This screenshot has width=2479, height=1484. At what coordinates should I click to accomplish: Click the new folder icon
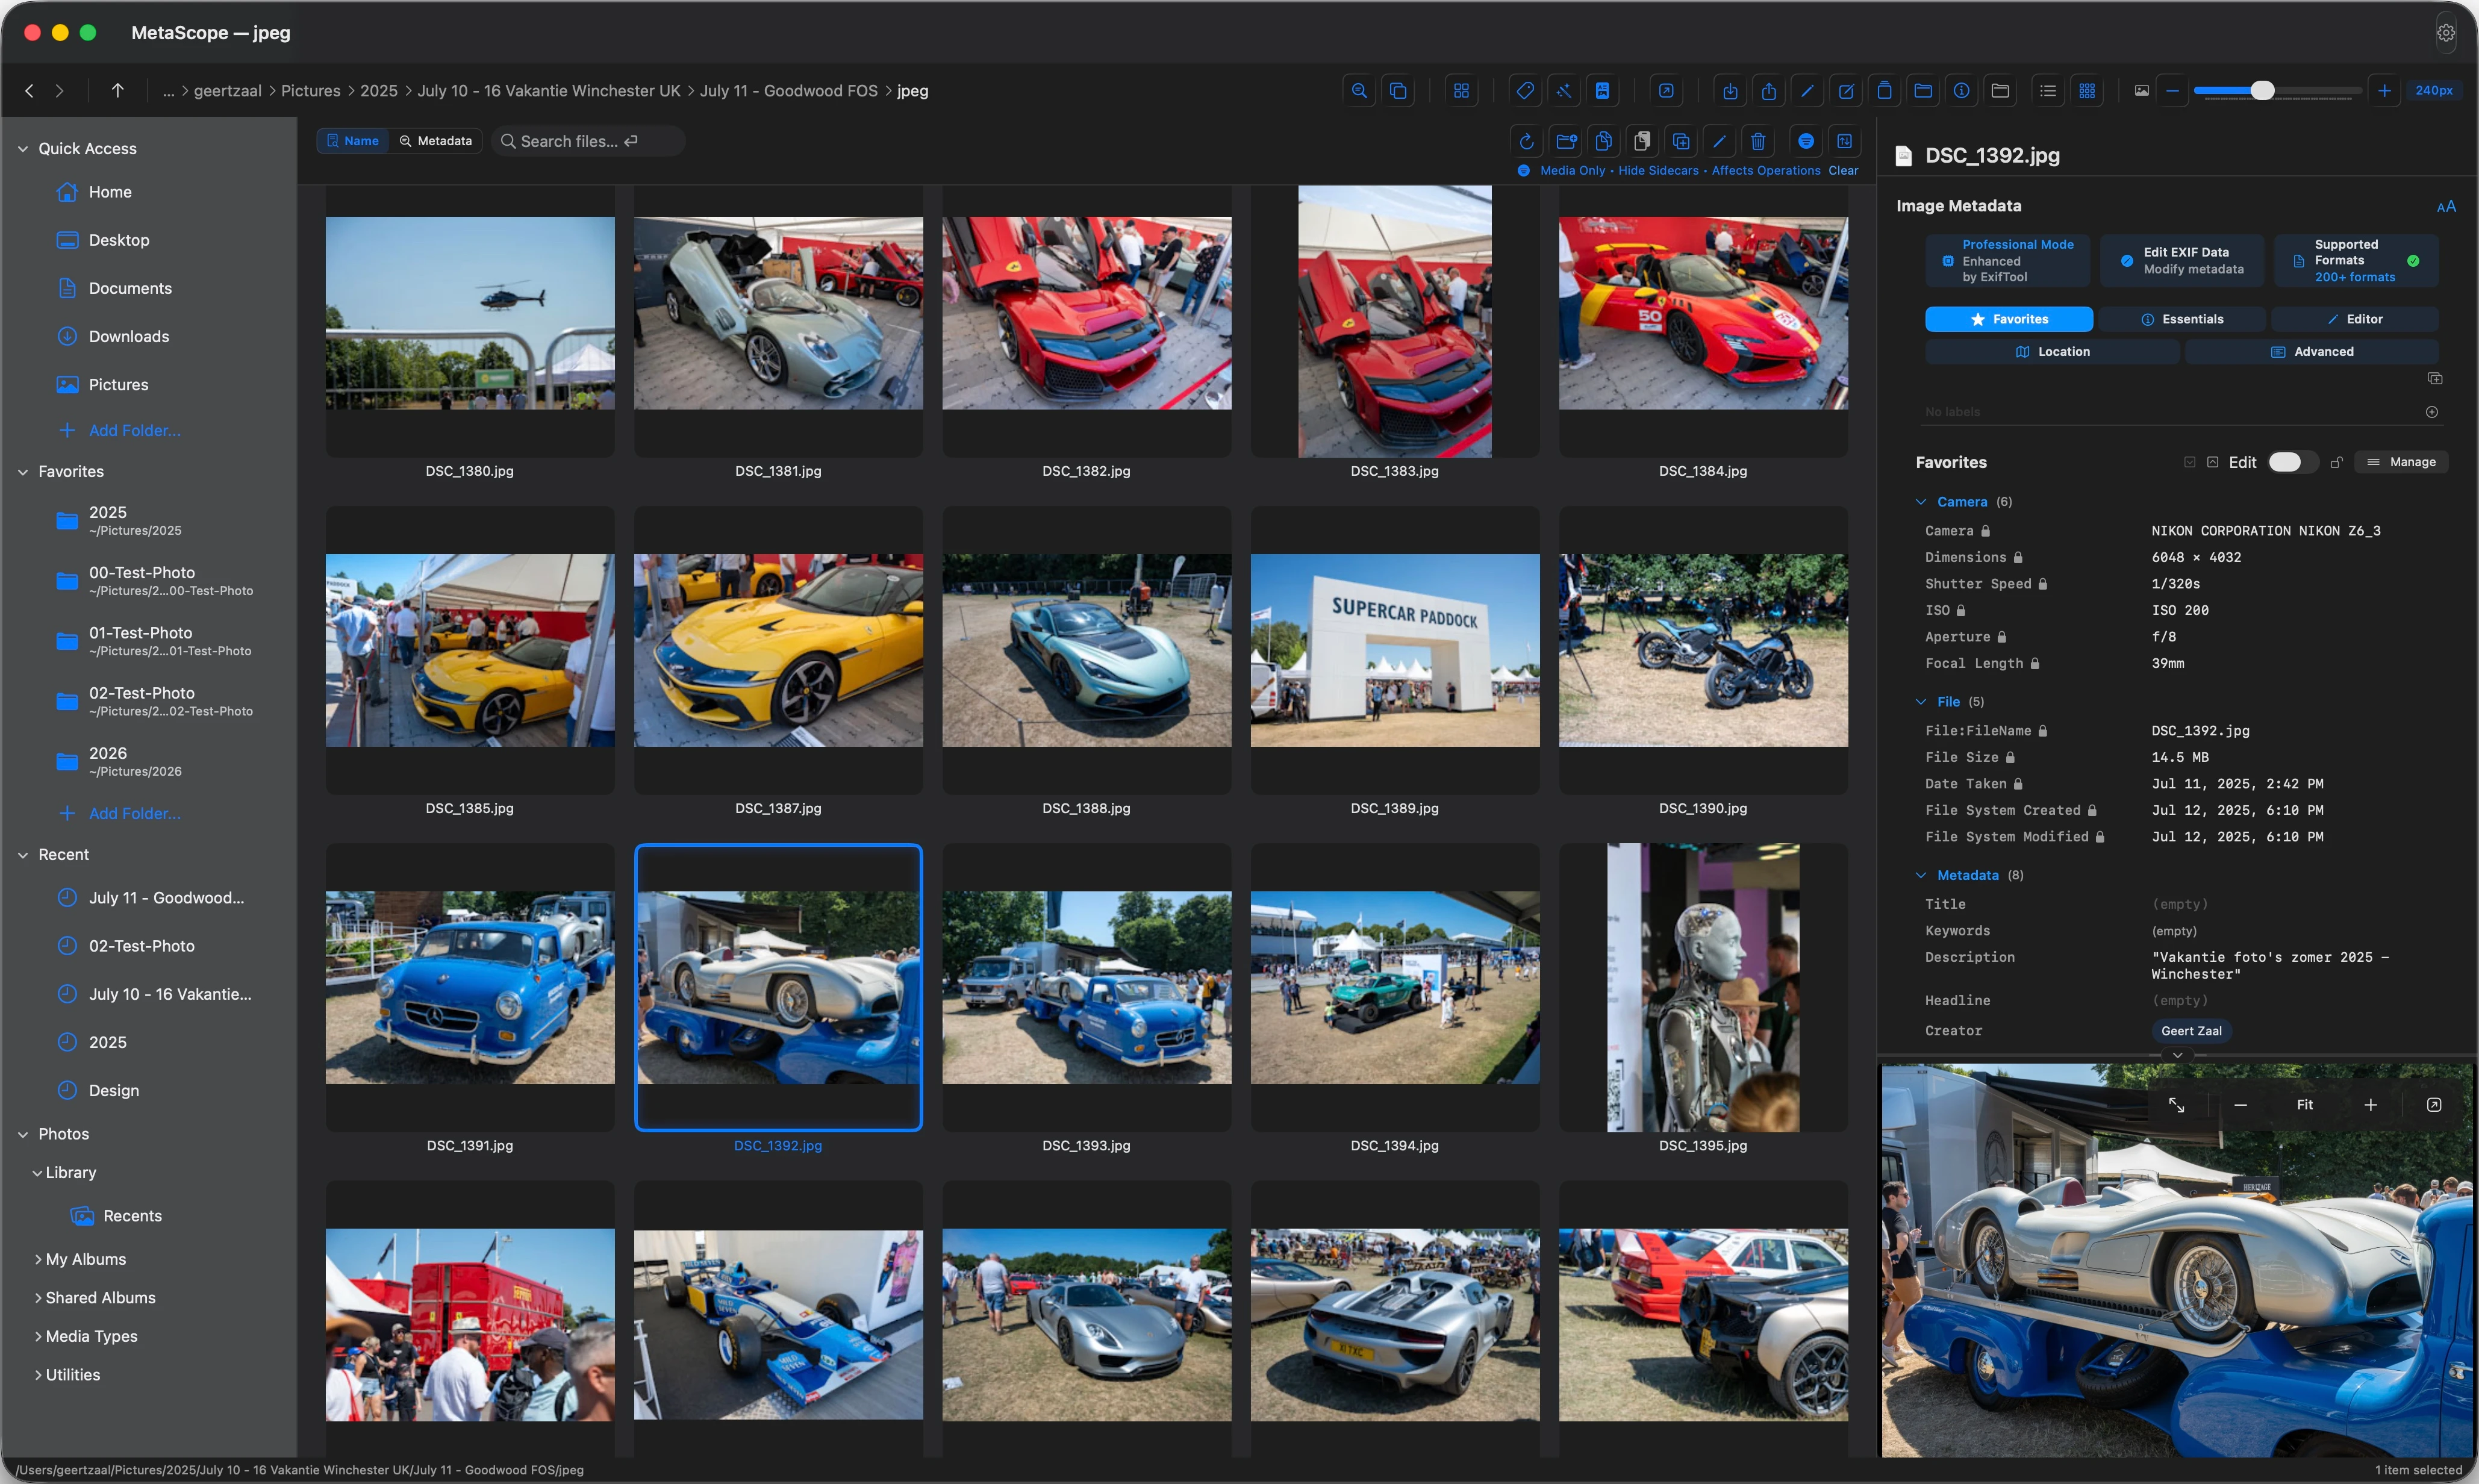click(1566, 142)
